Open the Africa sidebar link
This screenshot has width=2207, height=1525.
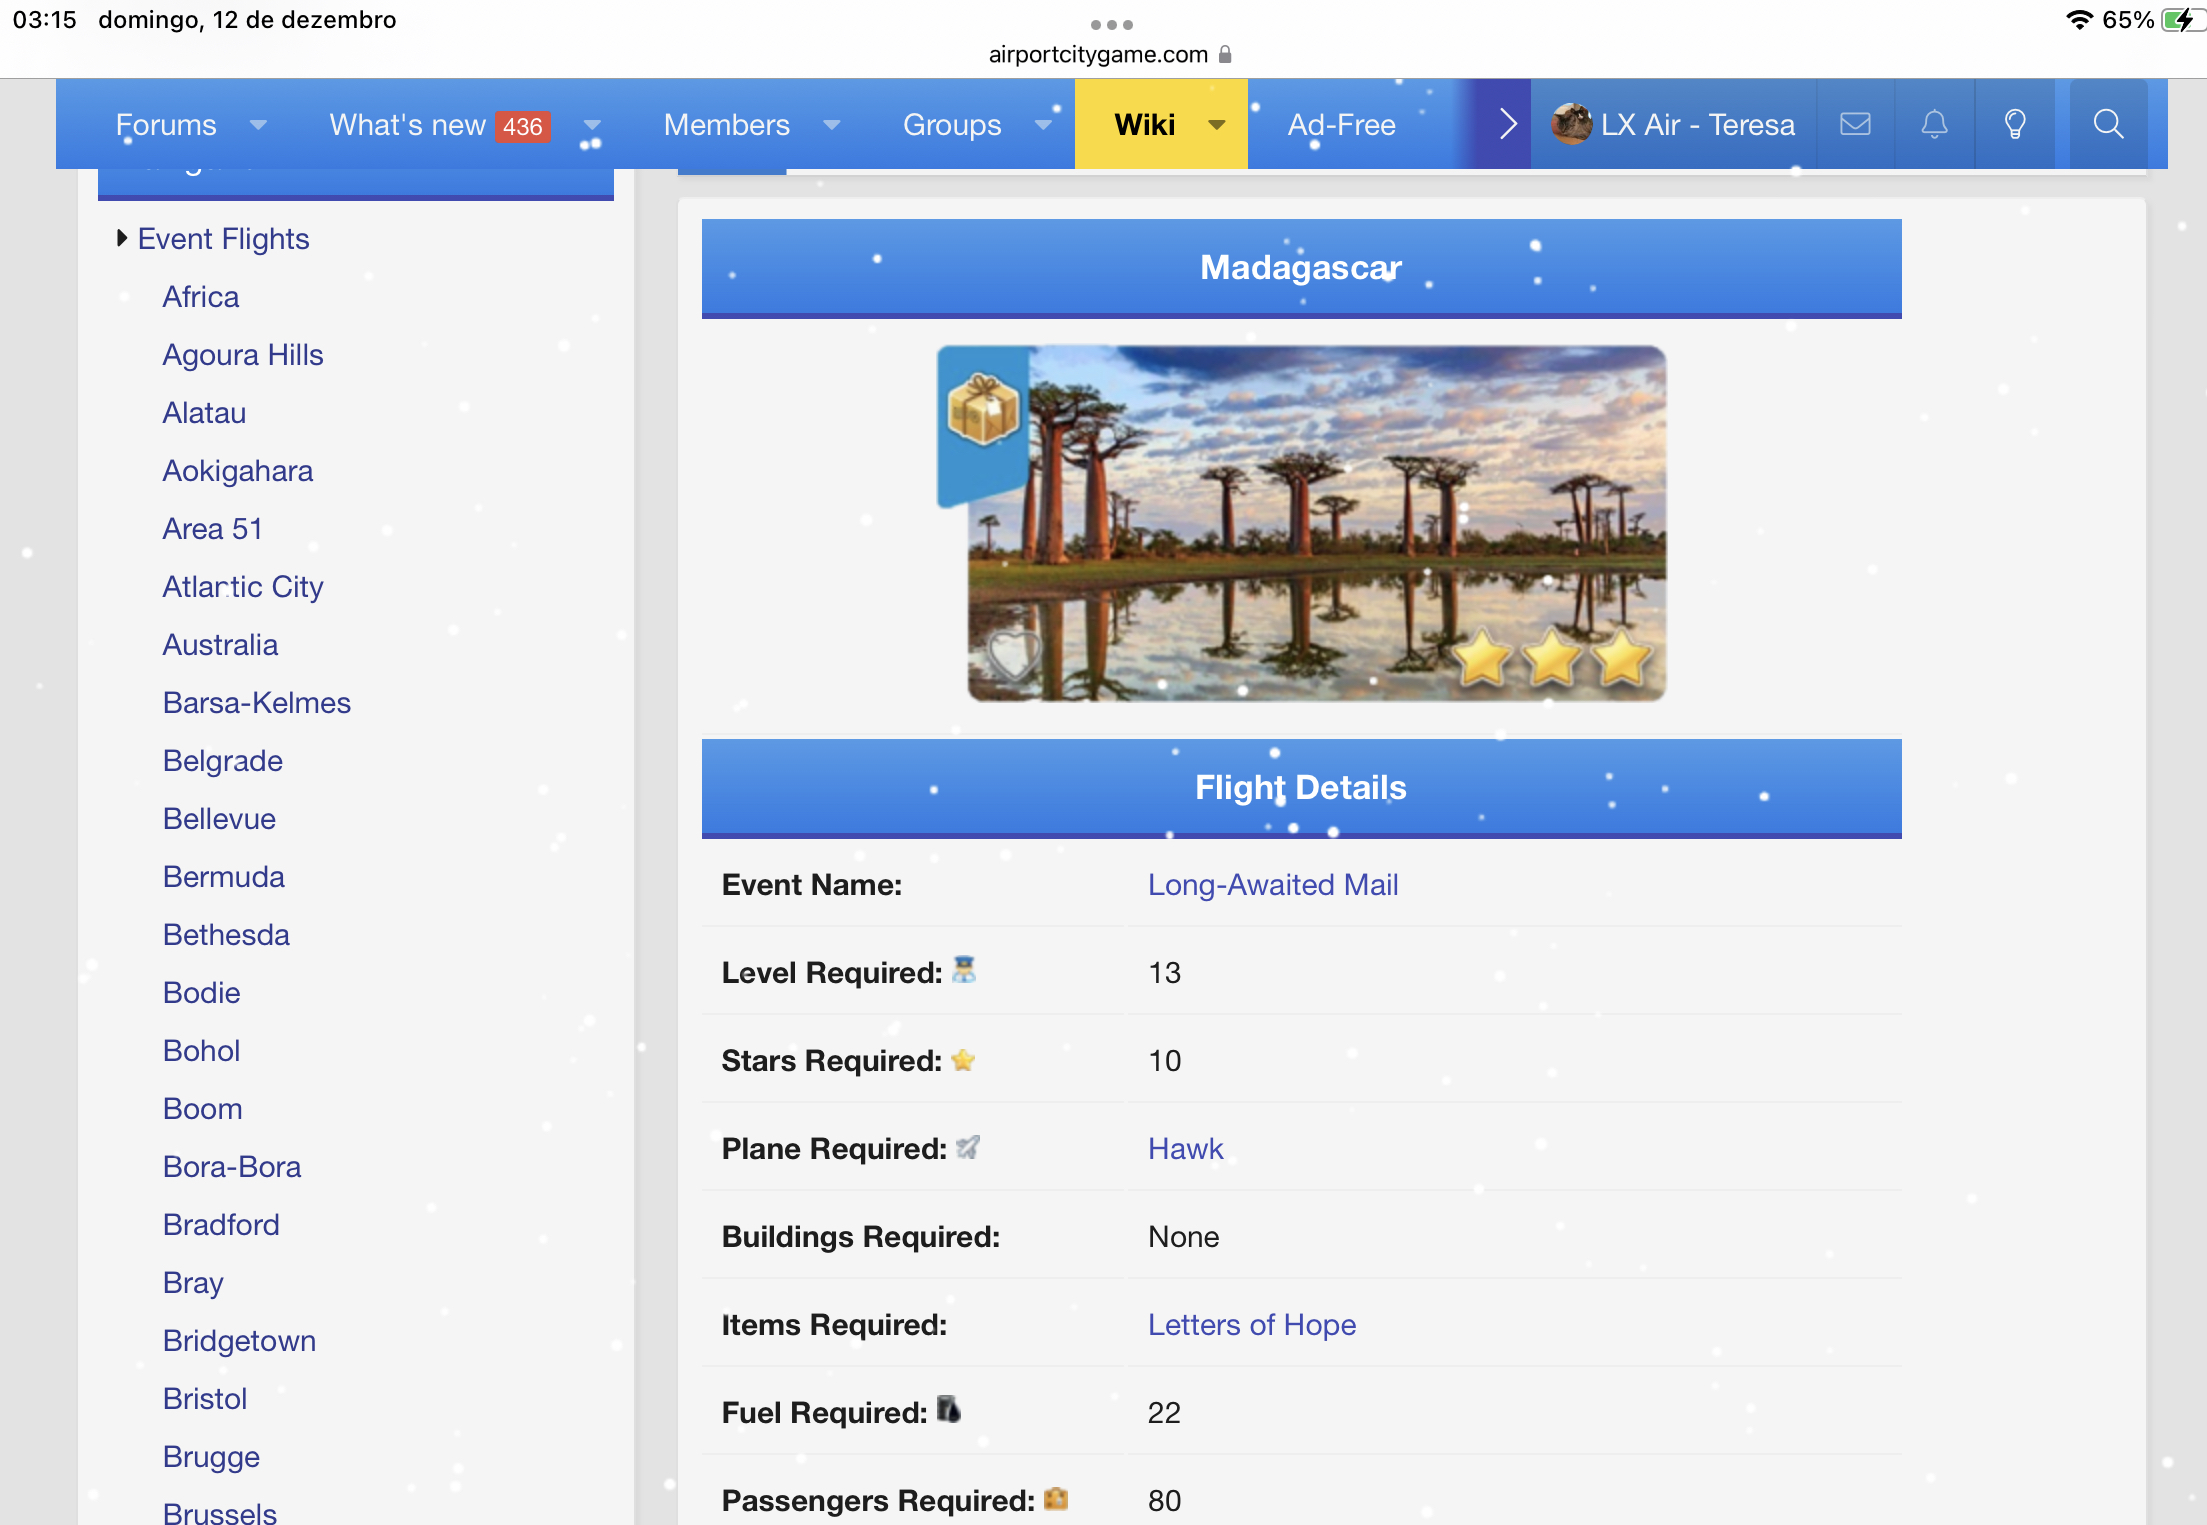(x=201, y=297)
